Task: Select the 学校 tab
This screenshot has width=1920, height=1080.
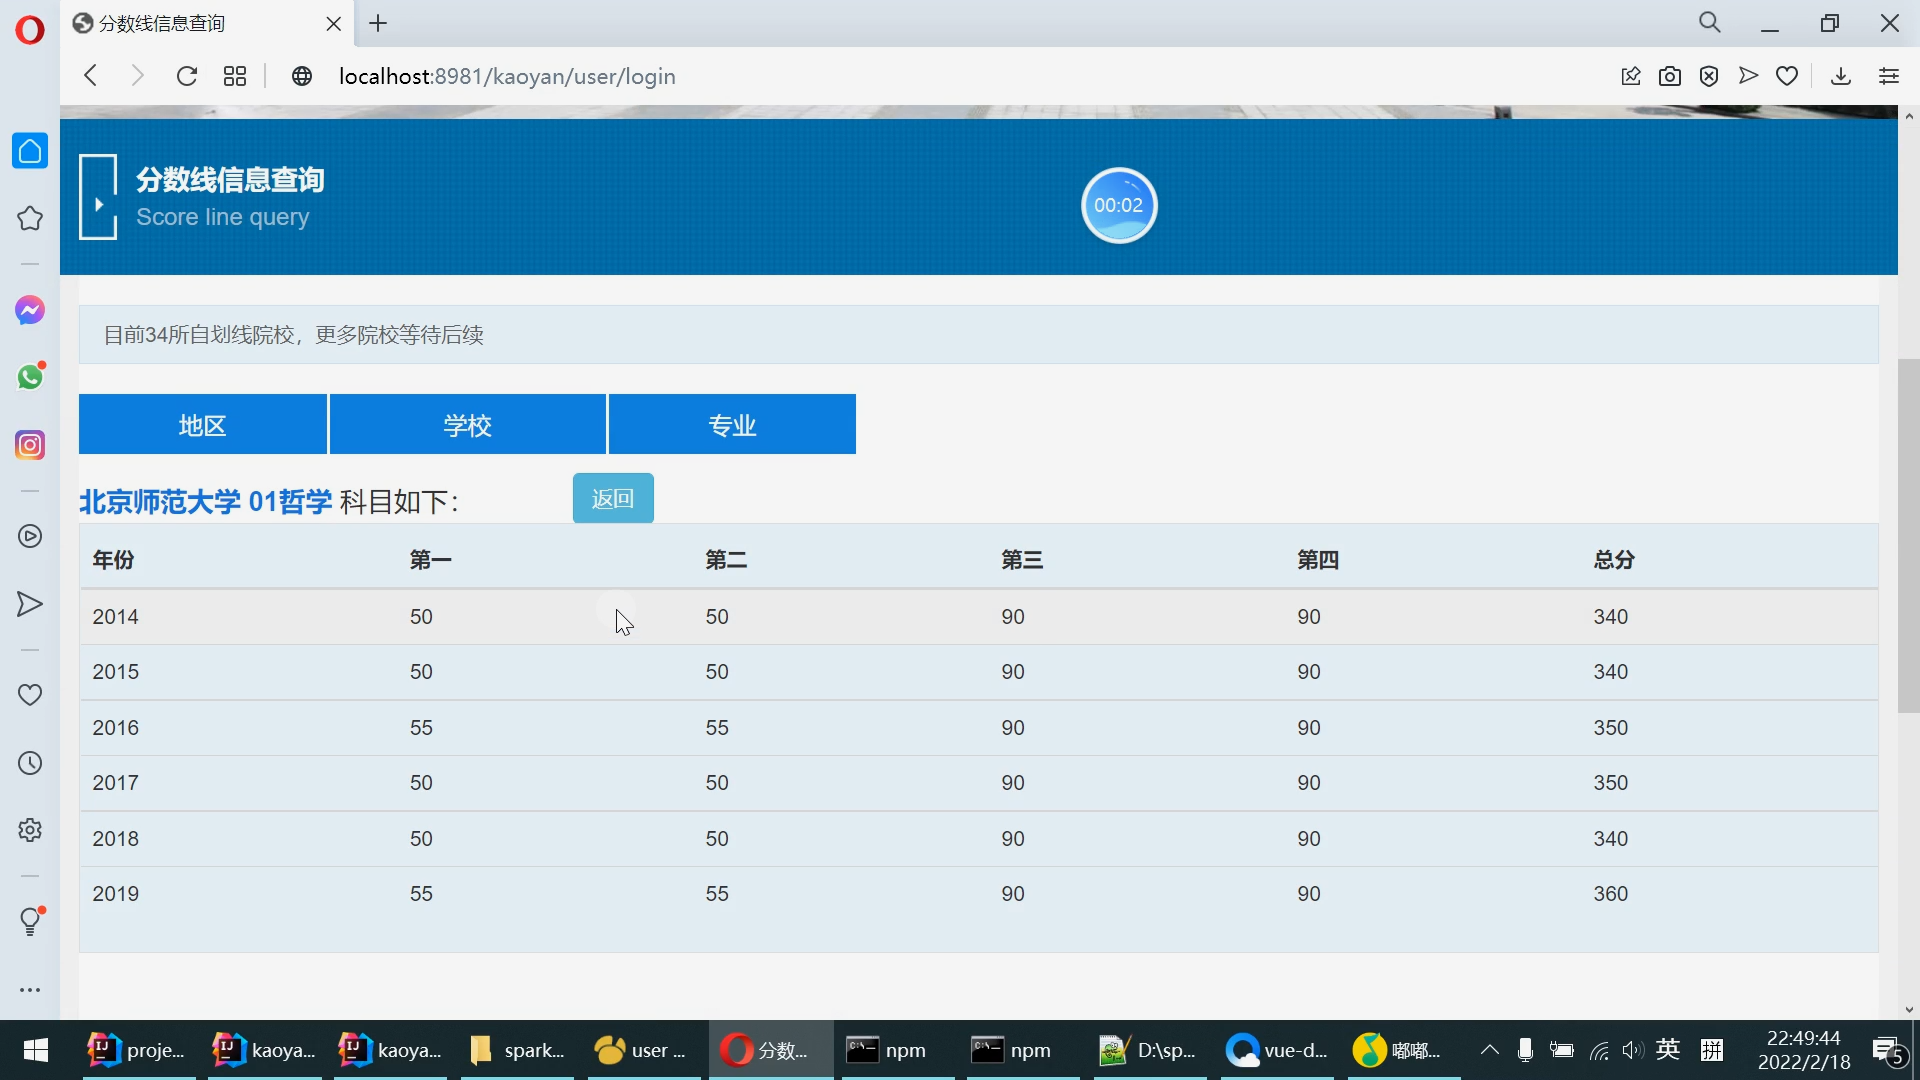Action: coord(468,424)
